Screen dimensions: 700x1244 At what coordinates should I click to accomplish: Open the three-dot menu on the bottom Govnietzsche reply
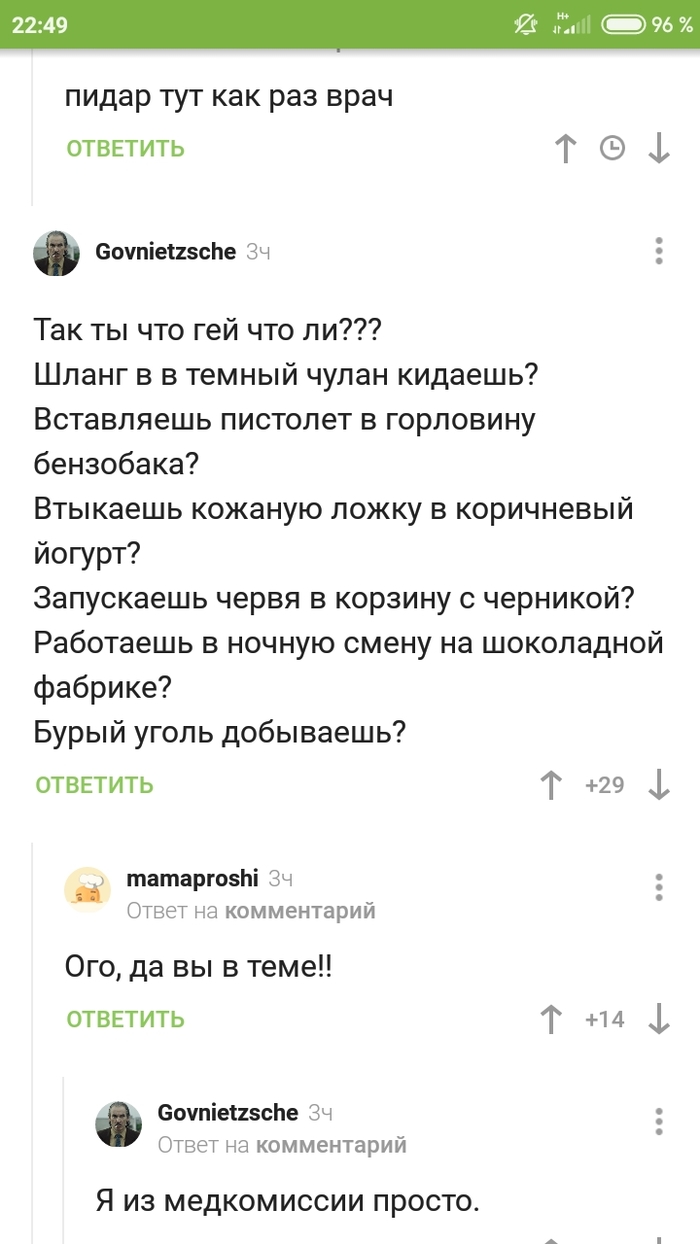[x=659, y=1118]
